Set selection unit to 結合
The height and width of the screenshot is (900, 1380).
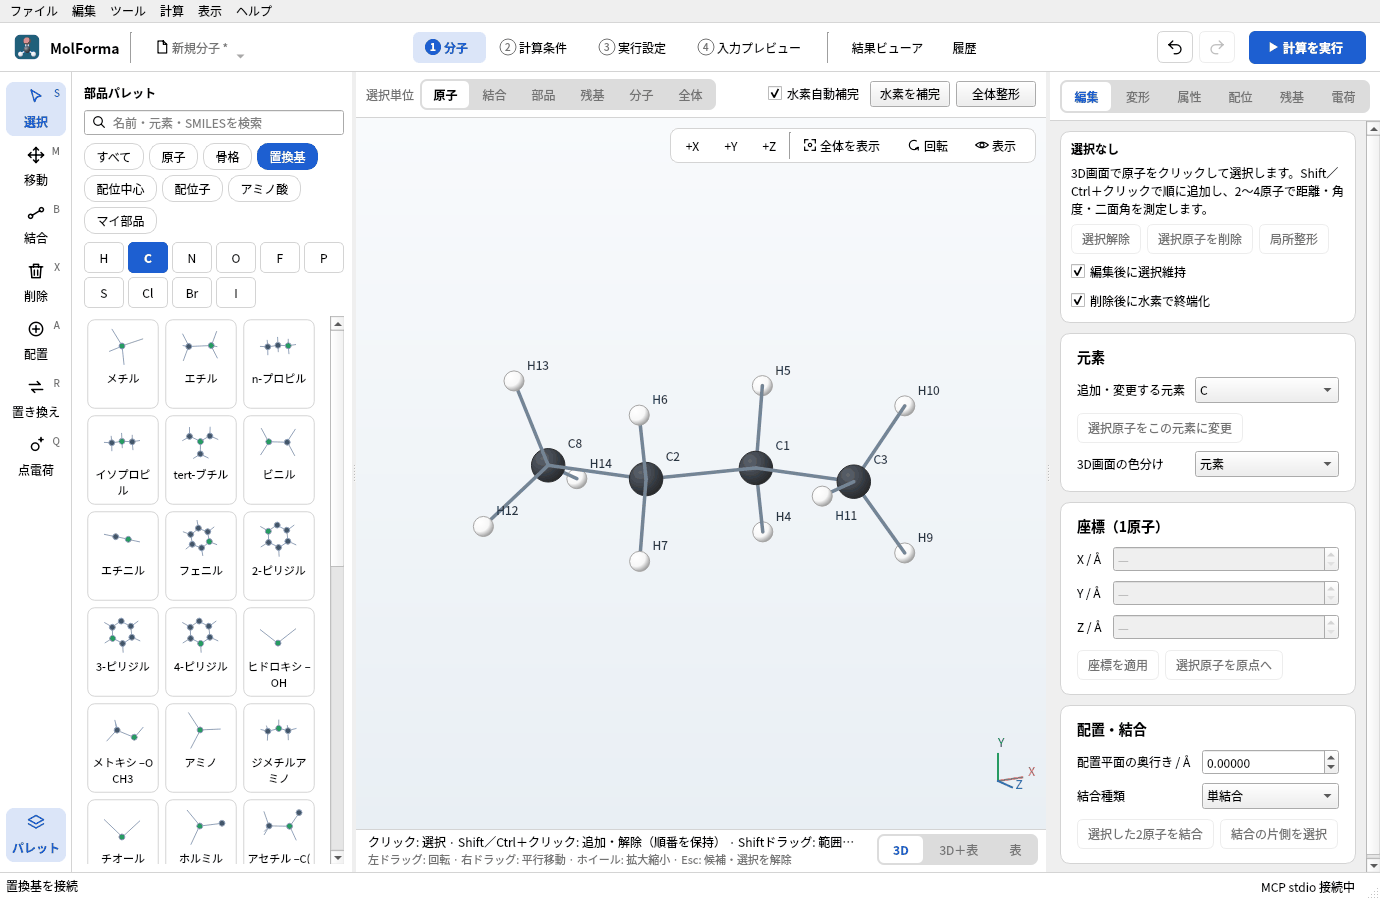[x=494, y=95]
